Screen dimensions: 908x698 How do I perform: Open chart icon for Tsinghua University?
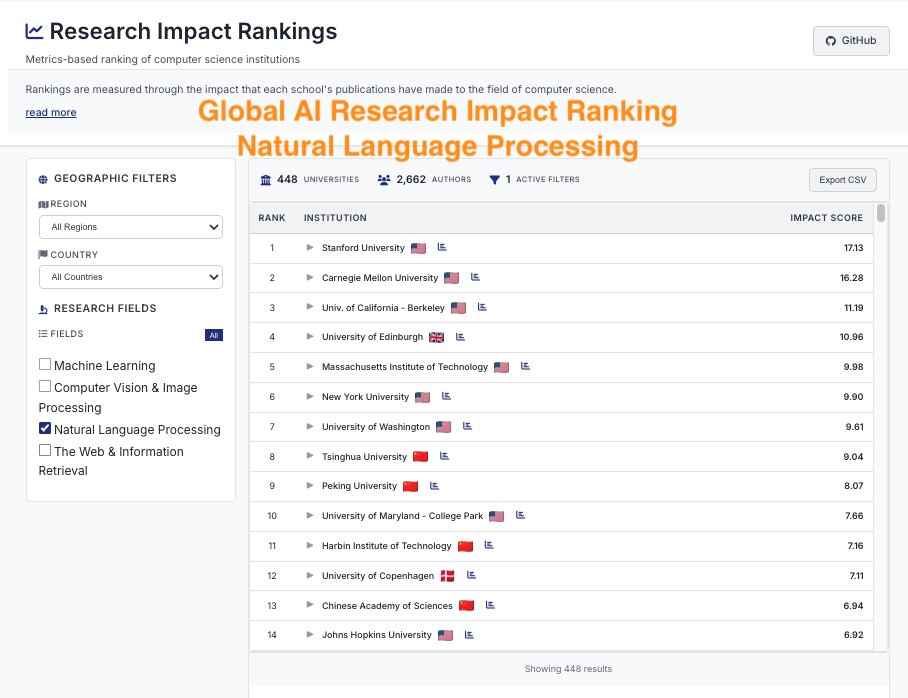444,456
